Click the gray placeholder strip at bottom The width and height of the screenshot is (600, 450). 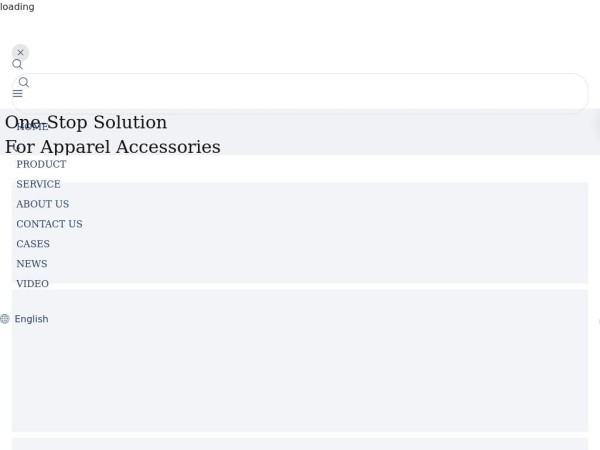300,443
